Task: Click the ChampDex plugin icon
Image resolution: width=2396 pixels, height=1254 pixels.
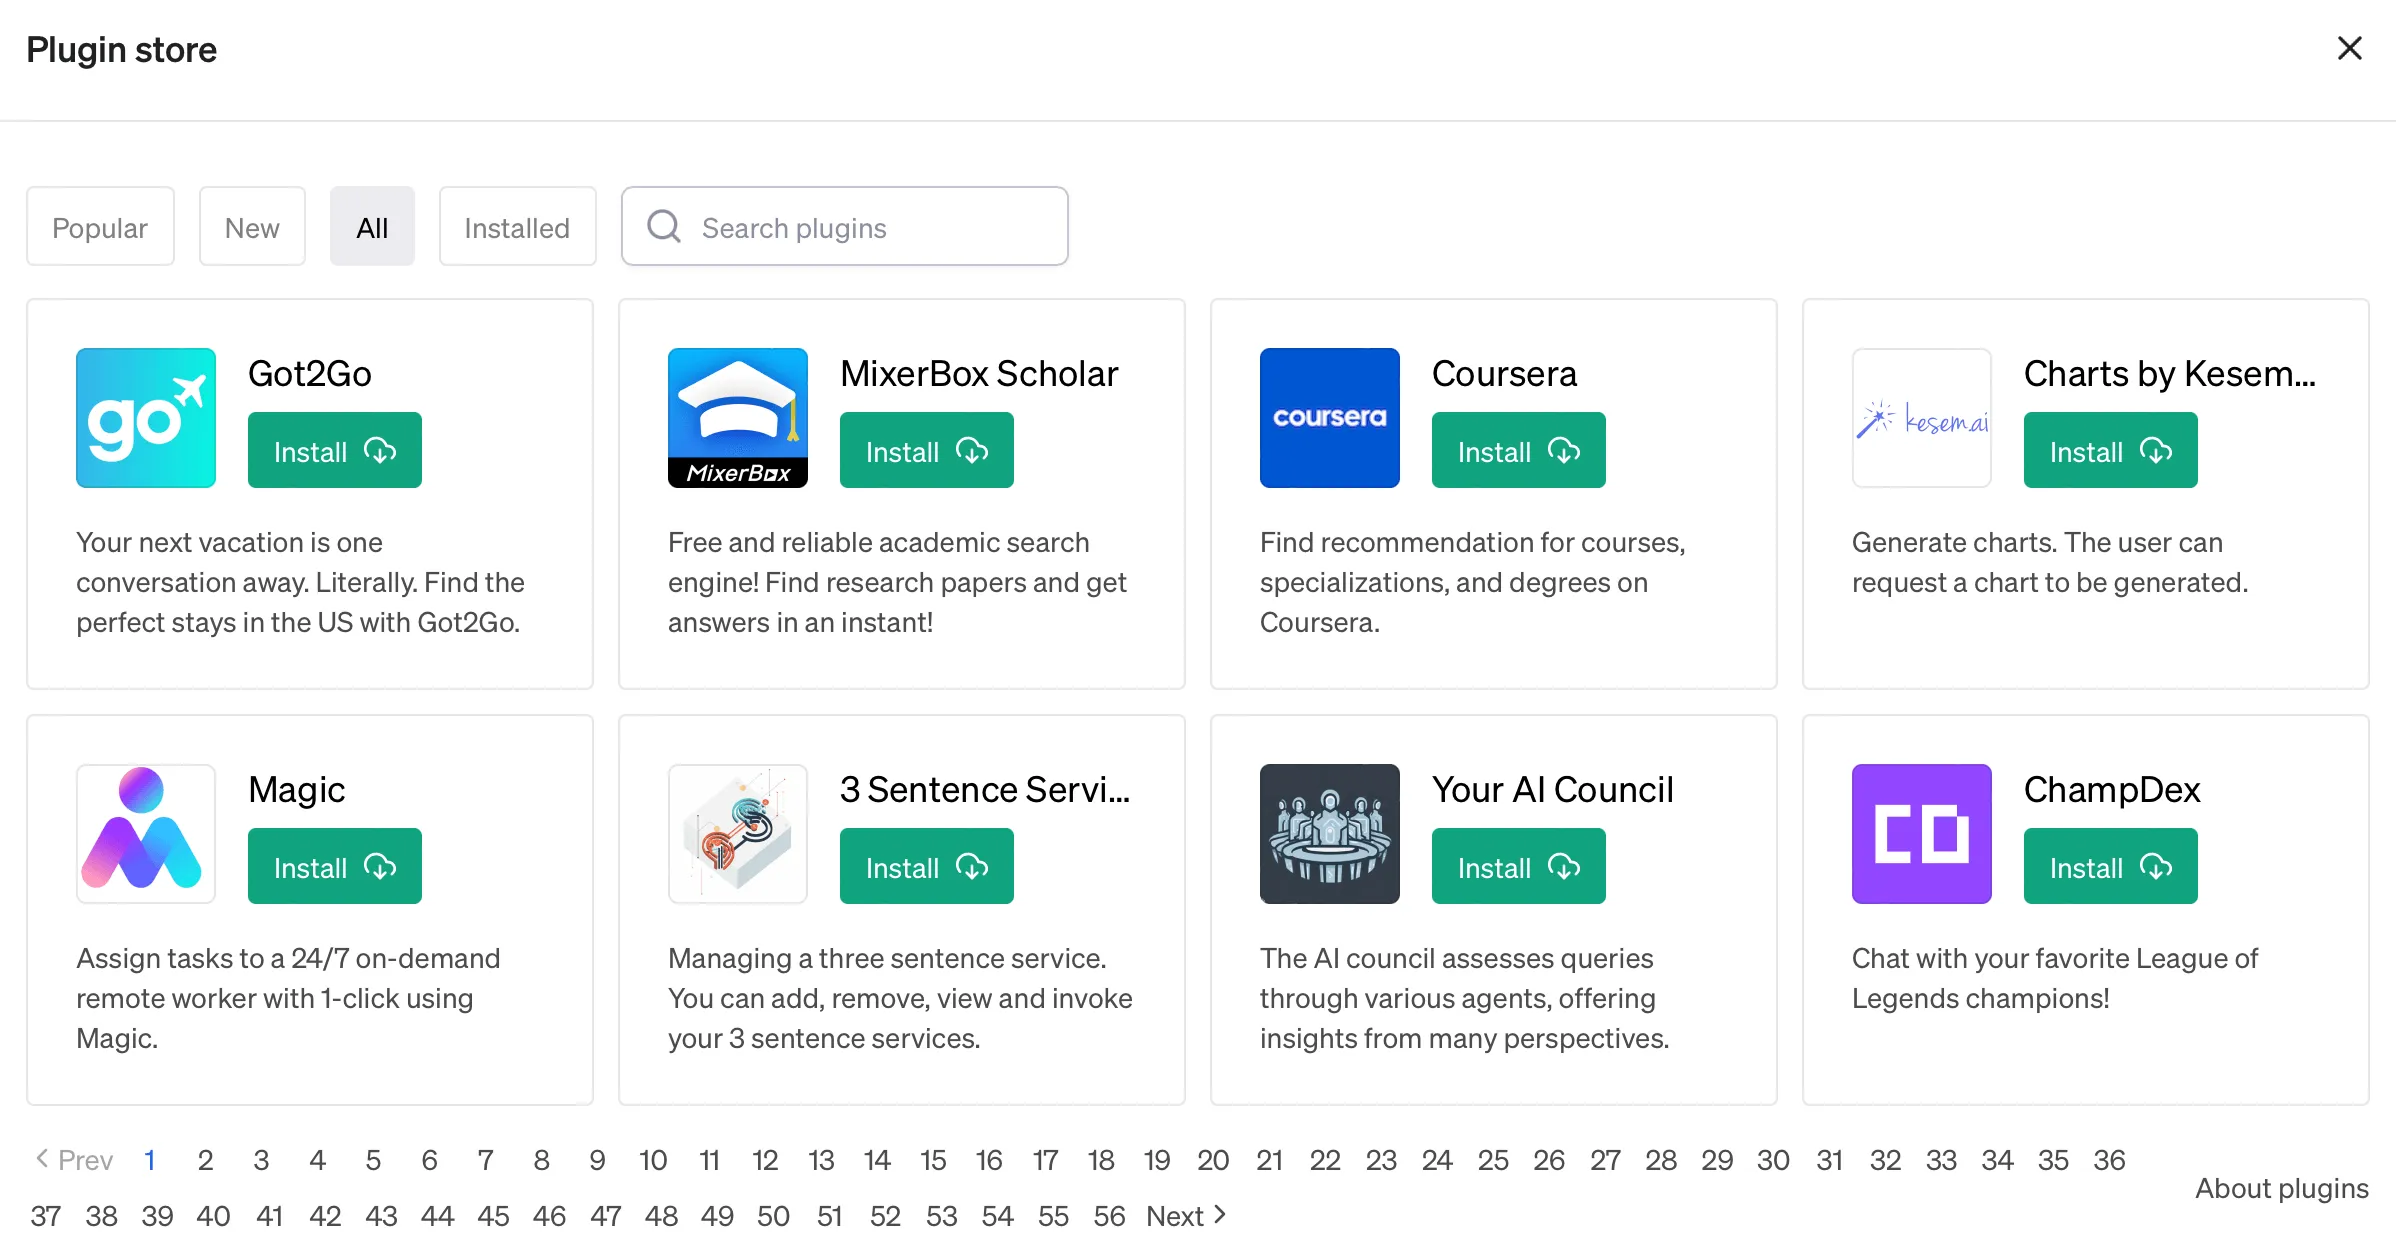Action: (x=1922, y=832)
